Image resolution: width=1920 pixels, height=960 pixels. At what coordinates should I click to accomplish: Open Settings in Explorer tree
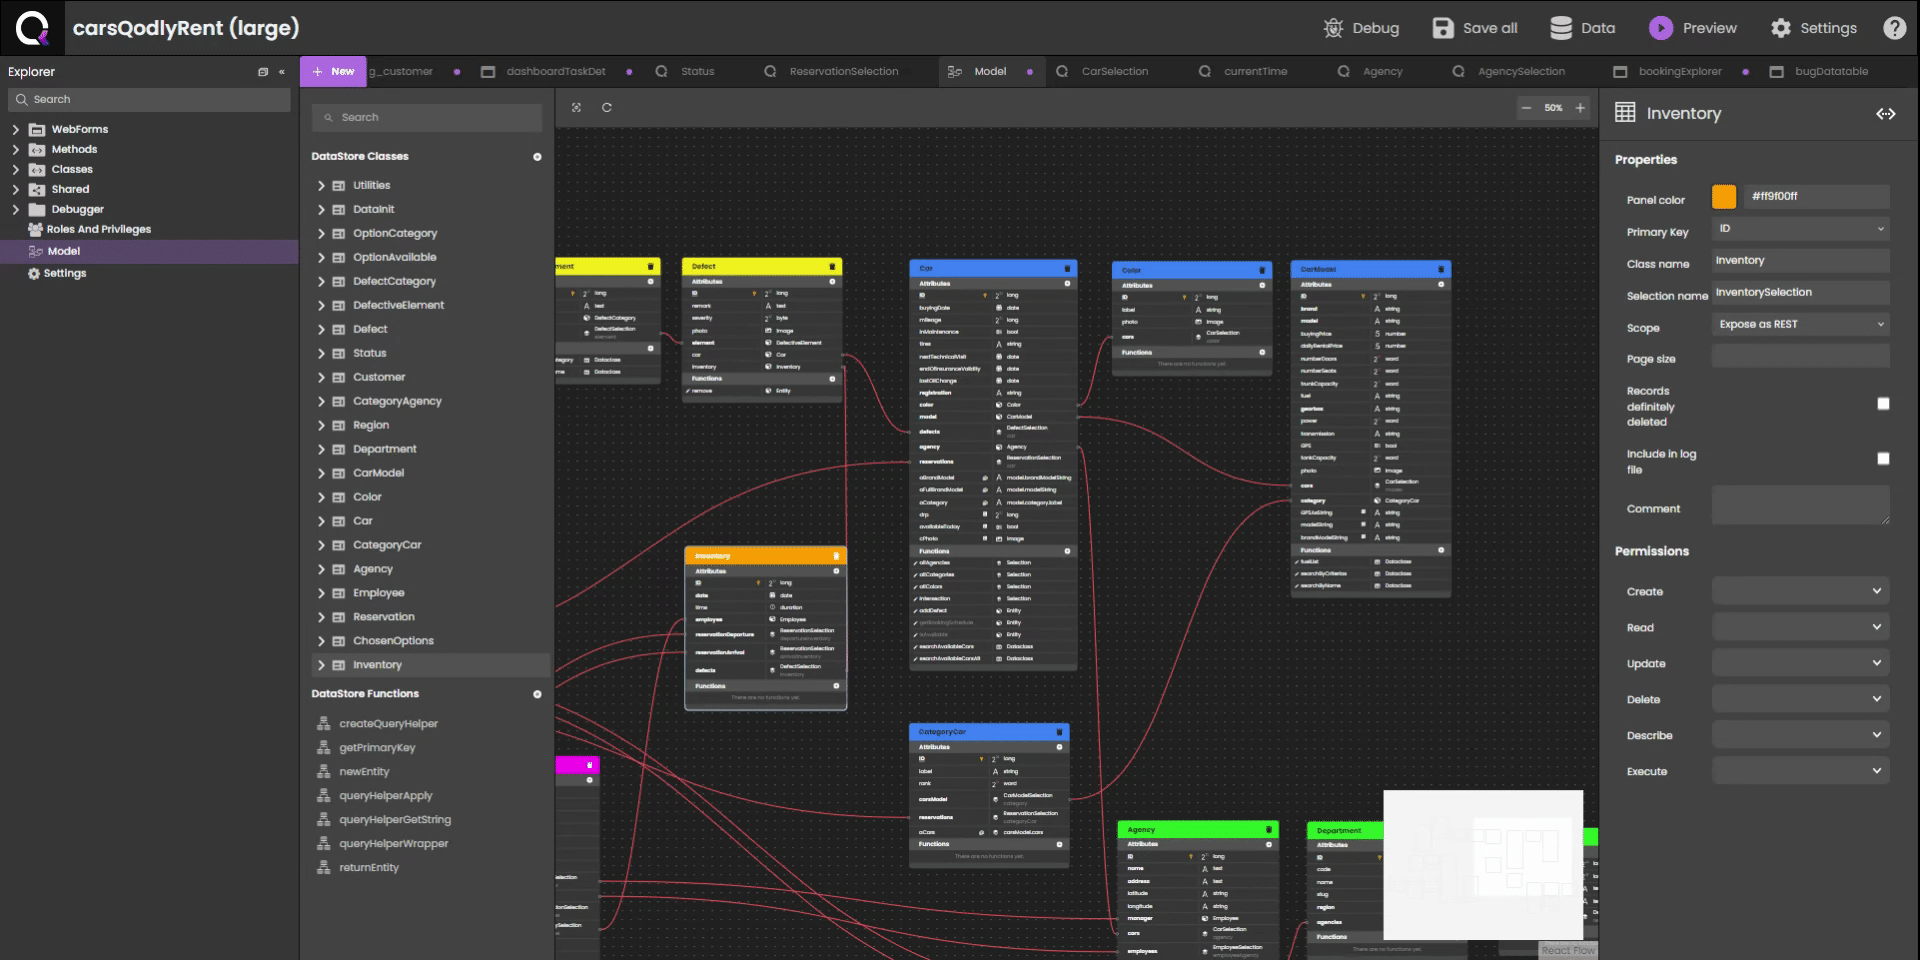64,273
